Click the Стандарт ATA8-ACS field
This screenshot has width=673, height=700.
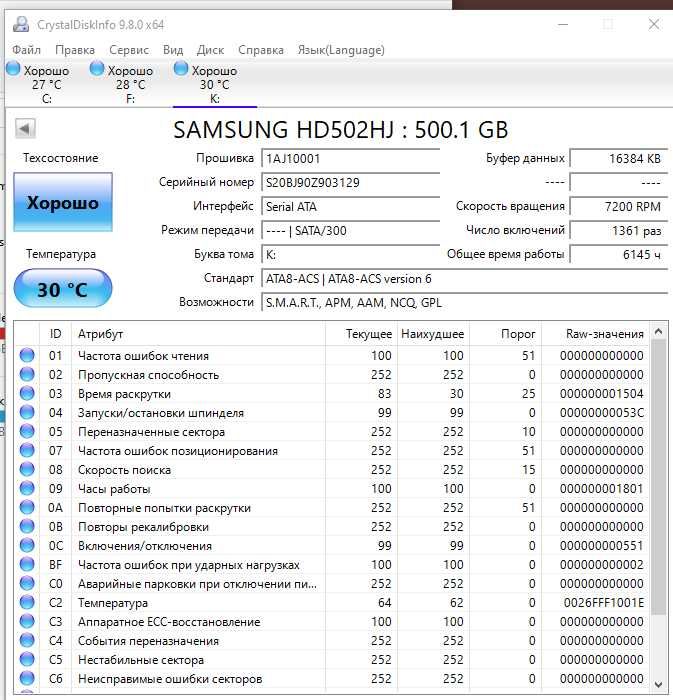click(464, 279)
